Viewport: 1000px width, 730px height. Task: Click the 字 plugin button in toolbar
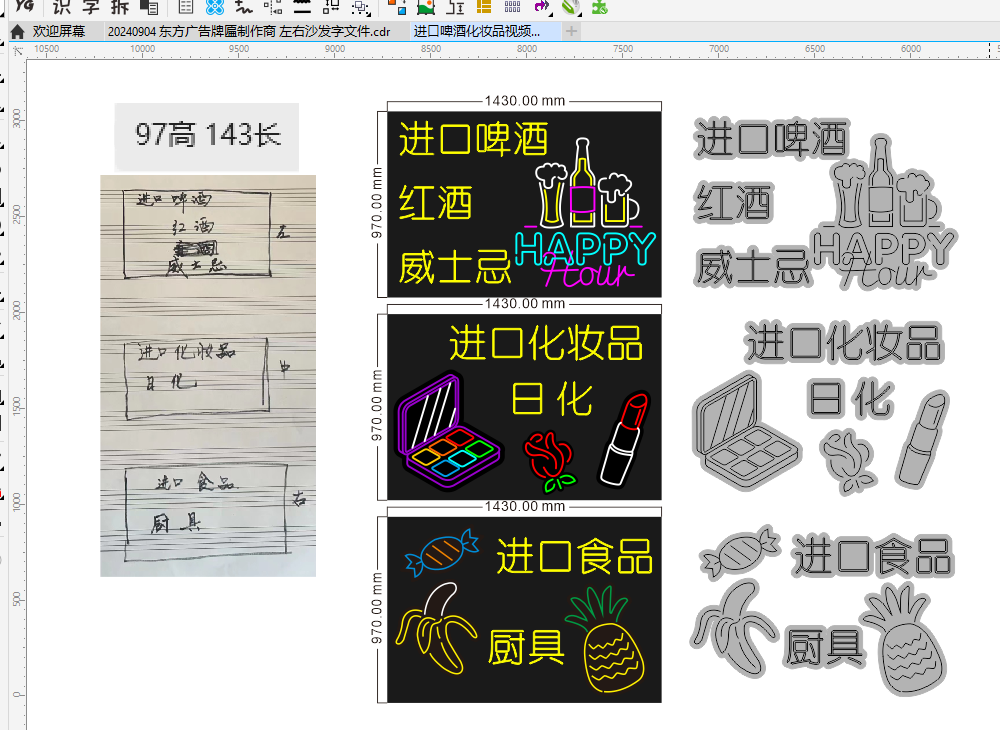click(x=91, y=7)
